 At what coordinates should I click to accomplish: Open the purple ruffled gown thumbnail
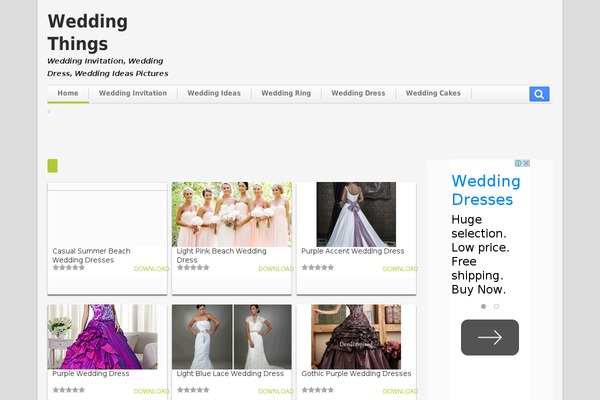pyautogui.click(x=103, y=337)
